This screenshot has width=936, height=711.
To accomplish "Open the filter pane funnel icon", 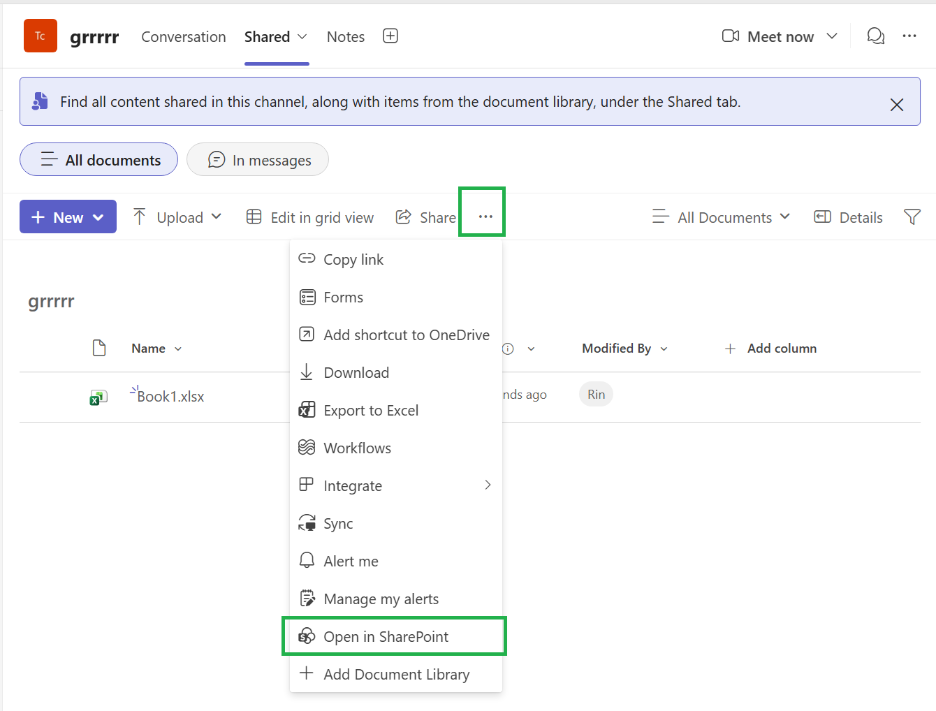I will (912, 217).
